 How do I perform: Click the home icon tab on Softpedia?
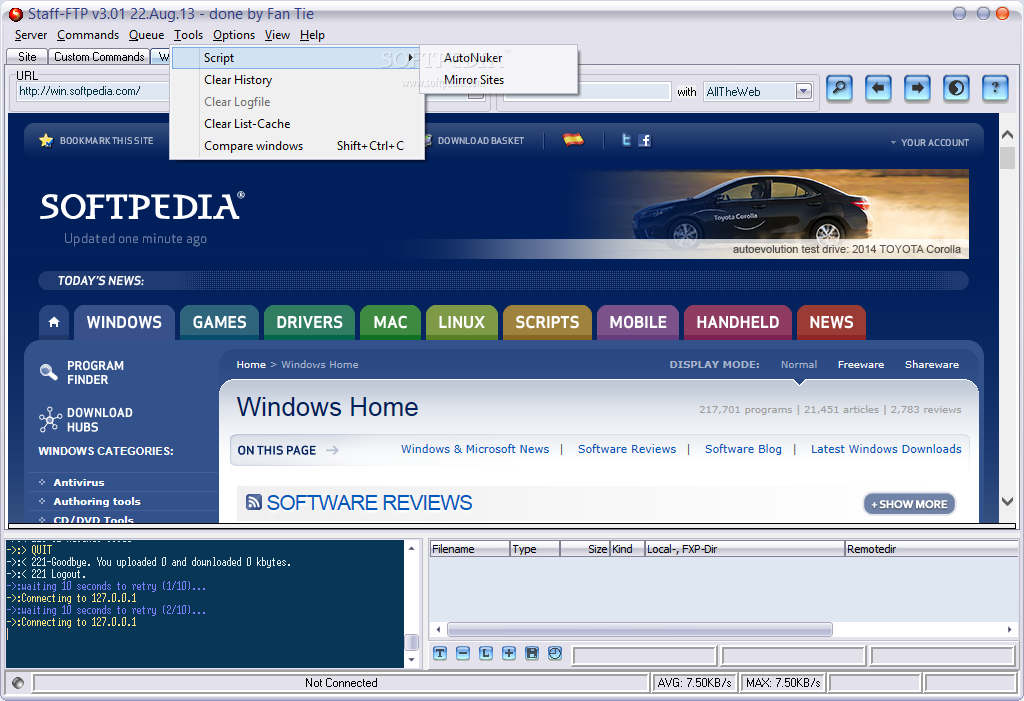click(54, 322)
